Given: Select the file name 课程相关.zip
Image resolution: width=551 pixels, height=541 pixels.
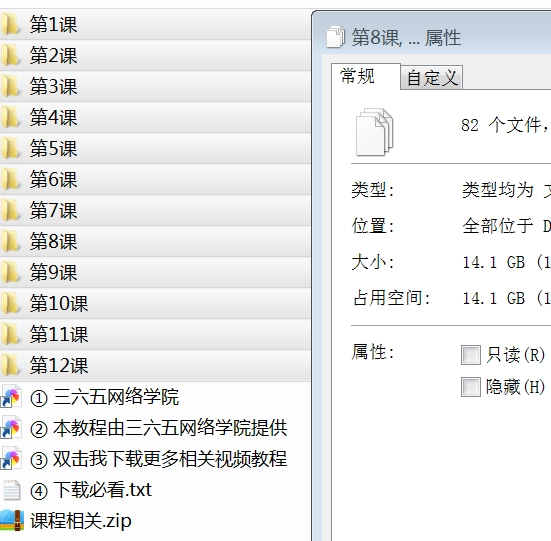Looking at the screenshot, I should [81, 521].
